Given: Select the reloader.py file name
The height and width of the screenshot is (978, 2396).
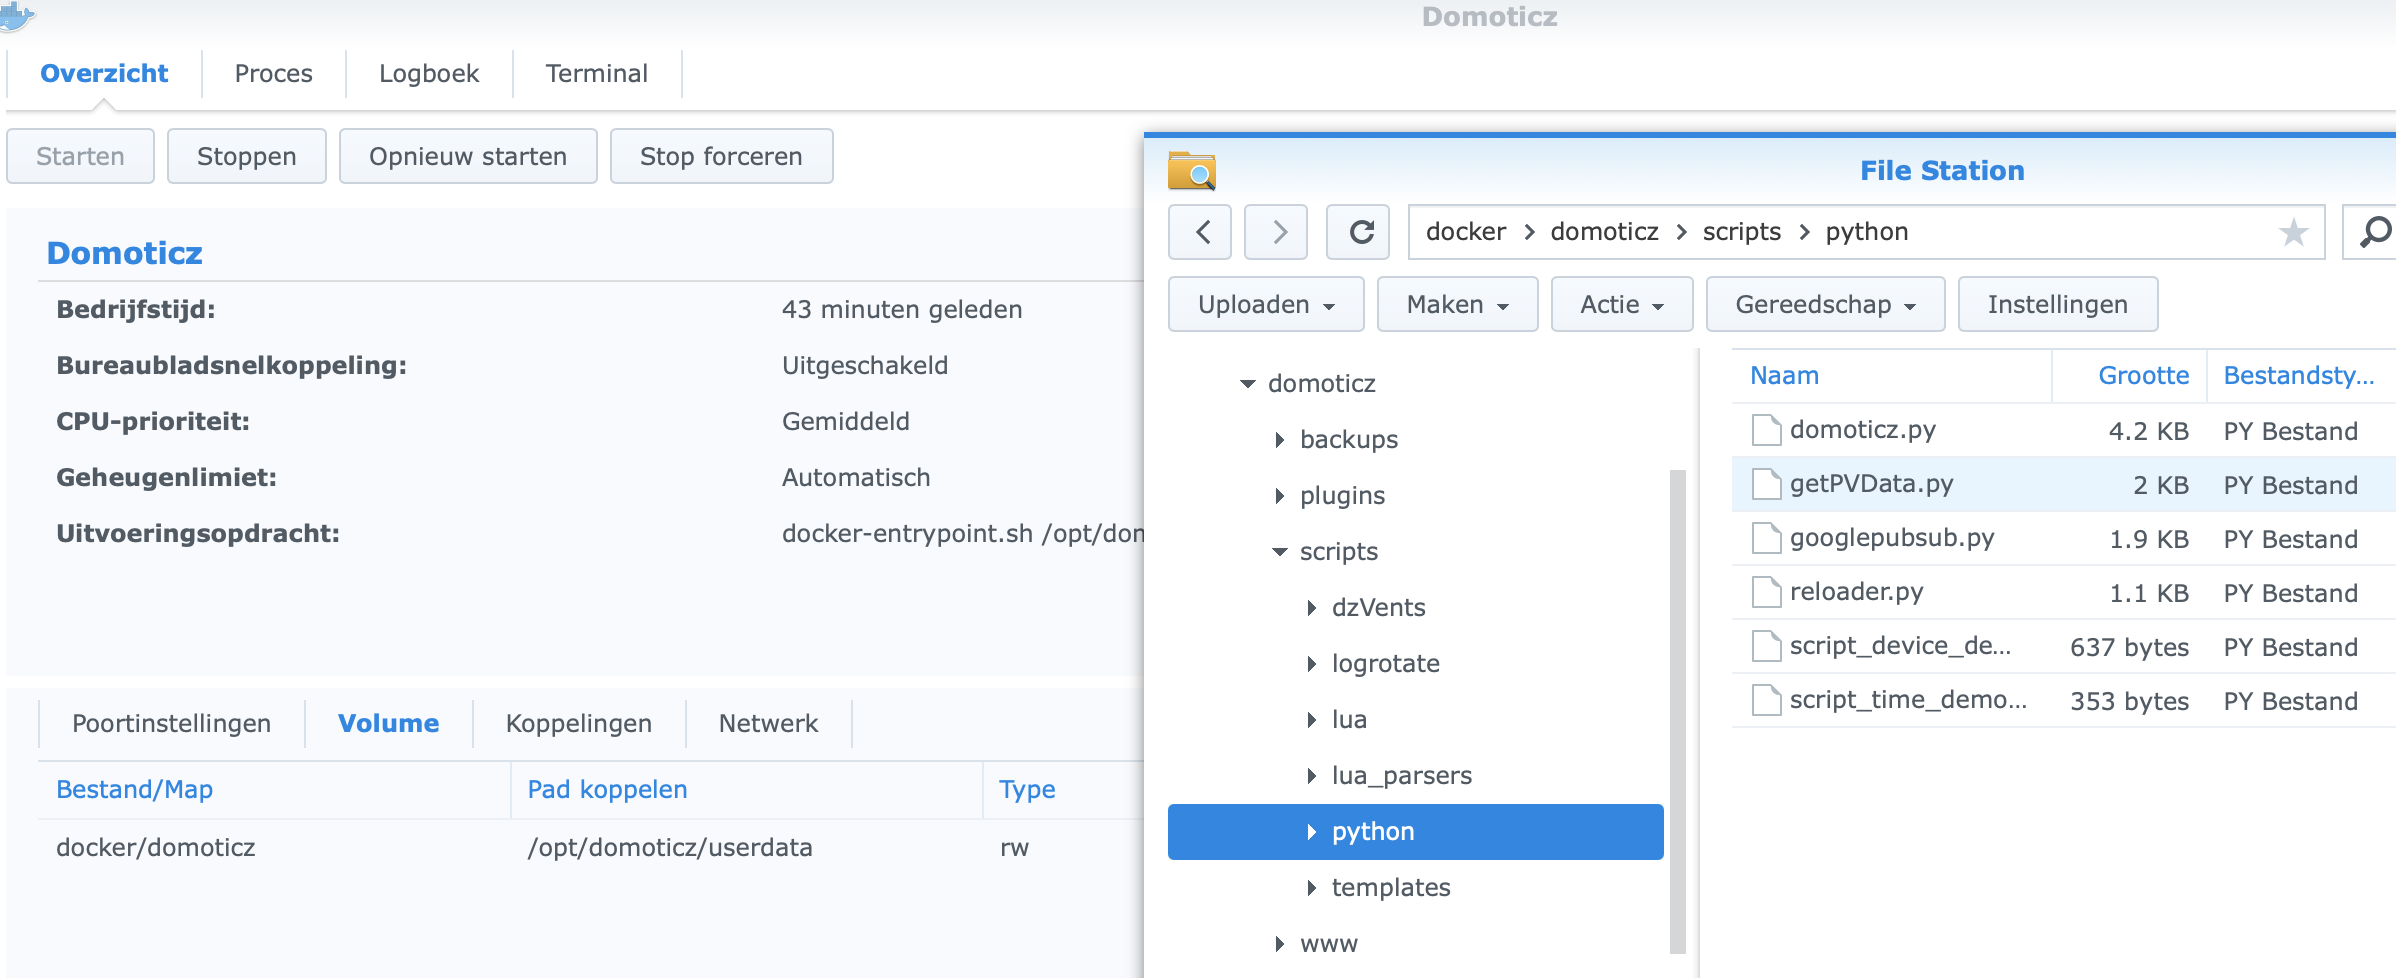Looking at the screenshot, I should coord(1856,592).
